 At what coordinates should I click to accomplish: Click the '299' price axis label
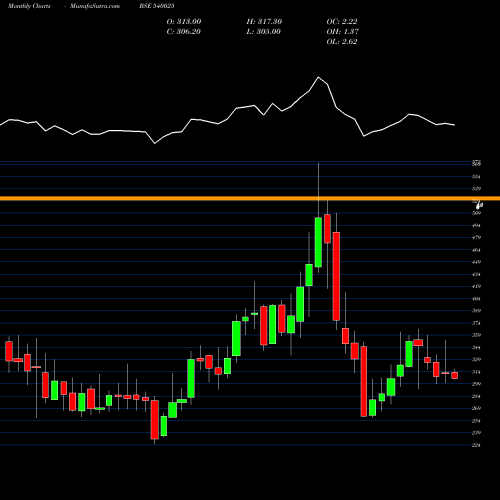(476, 384)
